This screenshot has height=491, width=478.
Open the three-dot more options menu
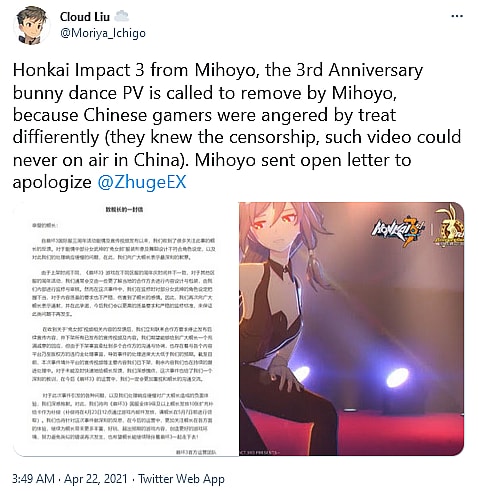457,16
